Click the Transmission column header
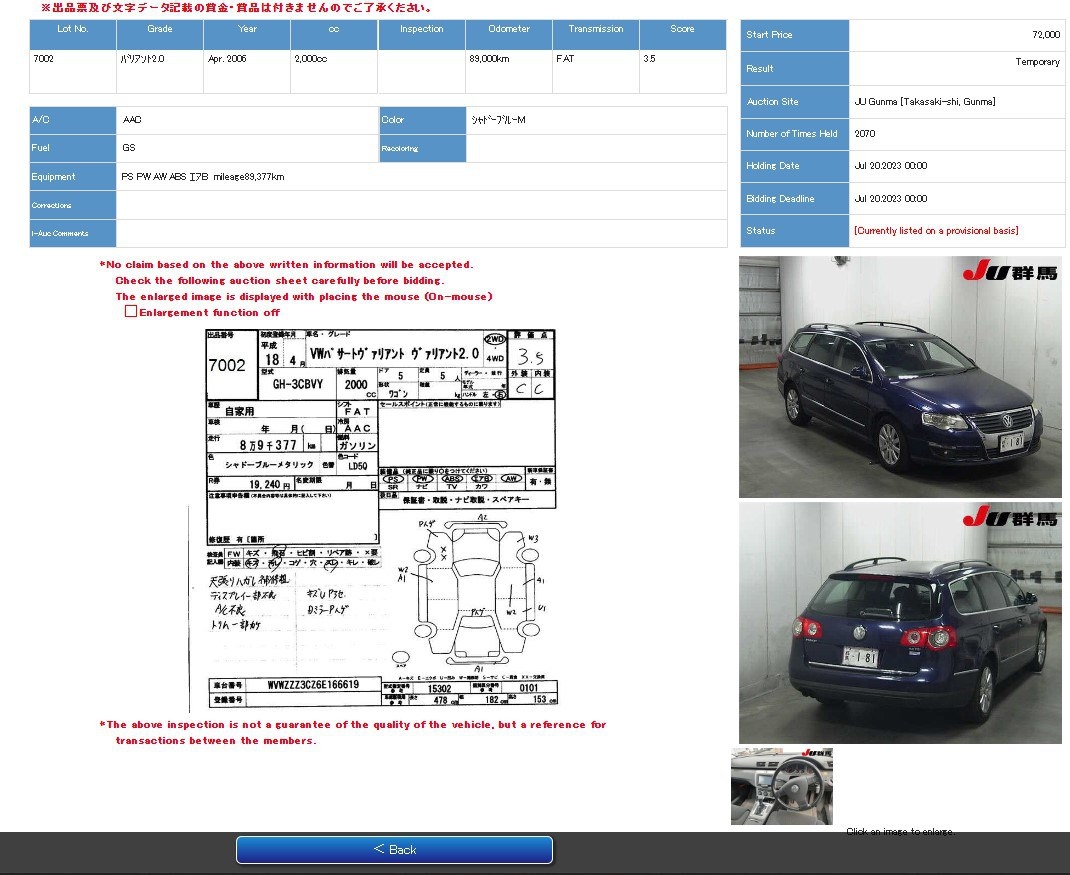Screen dimensions: 1070x875 tap(596, 34)
